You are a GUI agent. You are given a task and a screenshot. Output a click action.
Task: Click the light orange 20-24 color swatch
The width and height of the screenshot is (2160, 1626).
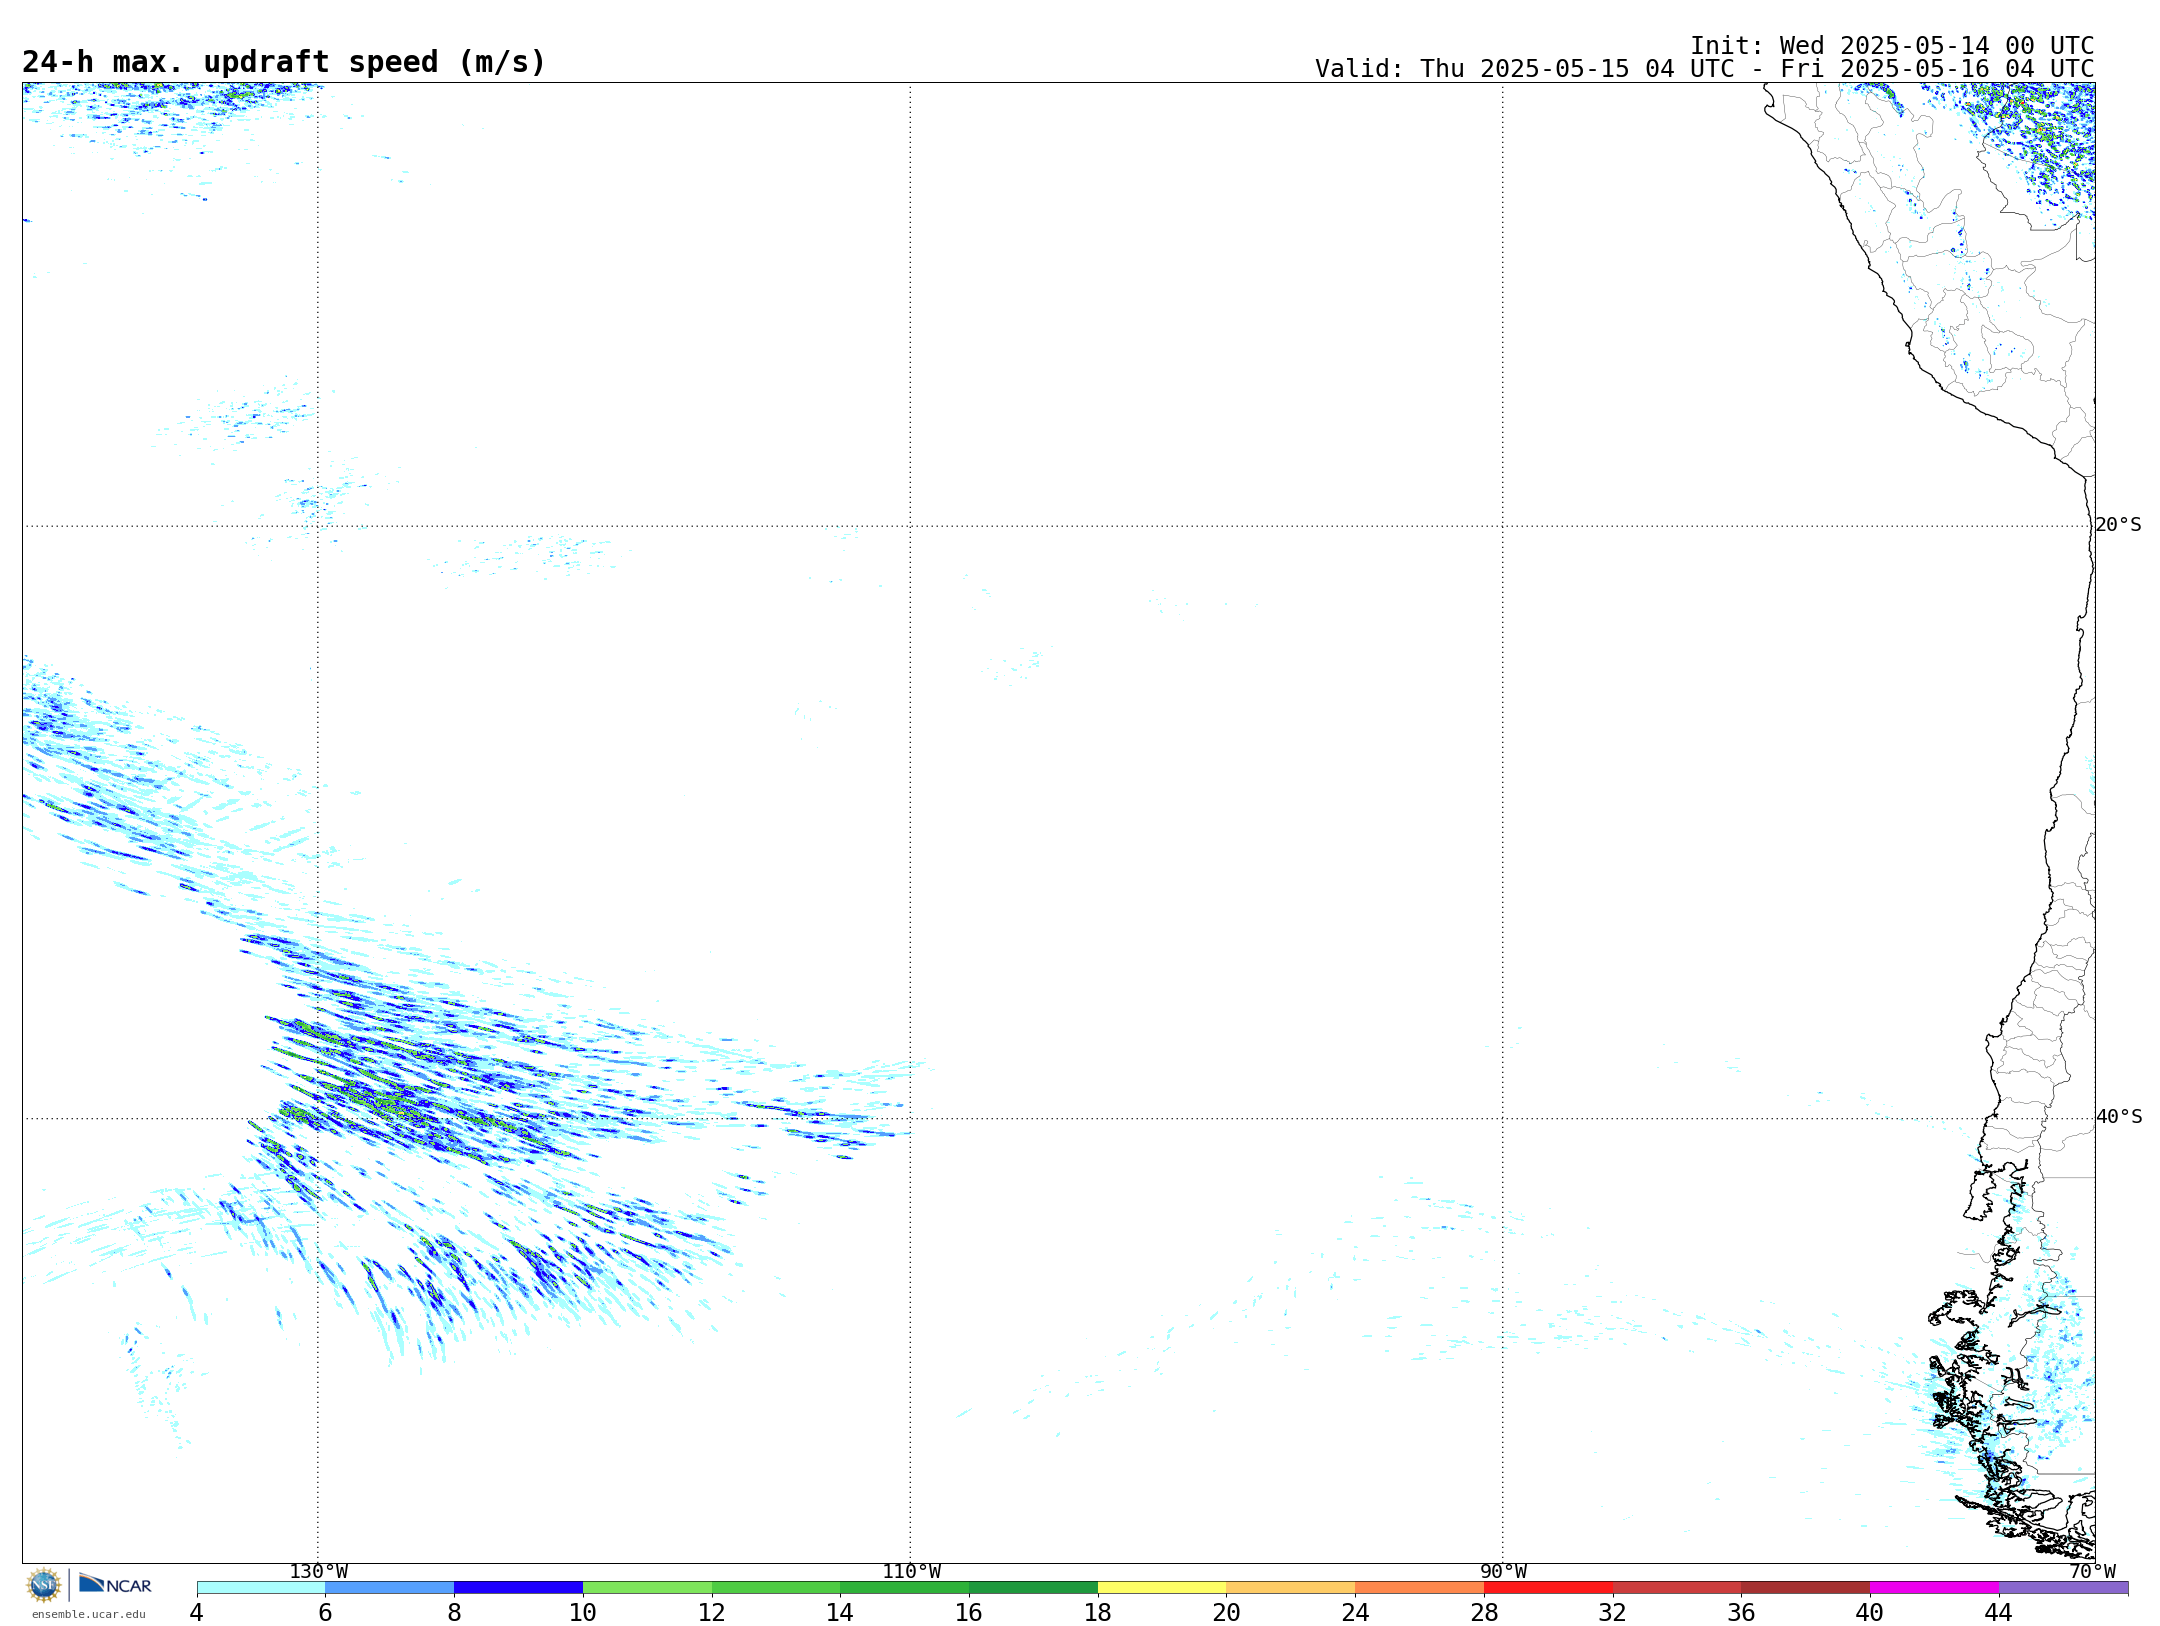pos(1291,1588)
